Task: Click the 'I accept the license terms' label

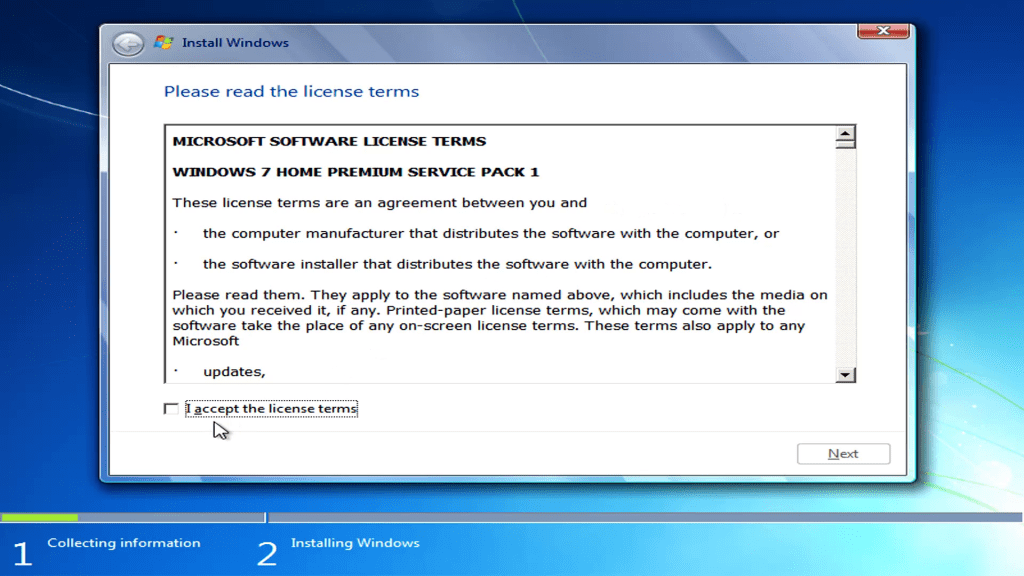Action: pyautogui.click(x=272, y=409)
